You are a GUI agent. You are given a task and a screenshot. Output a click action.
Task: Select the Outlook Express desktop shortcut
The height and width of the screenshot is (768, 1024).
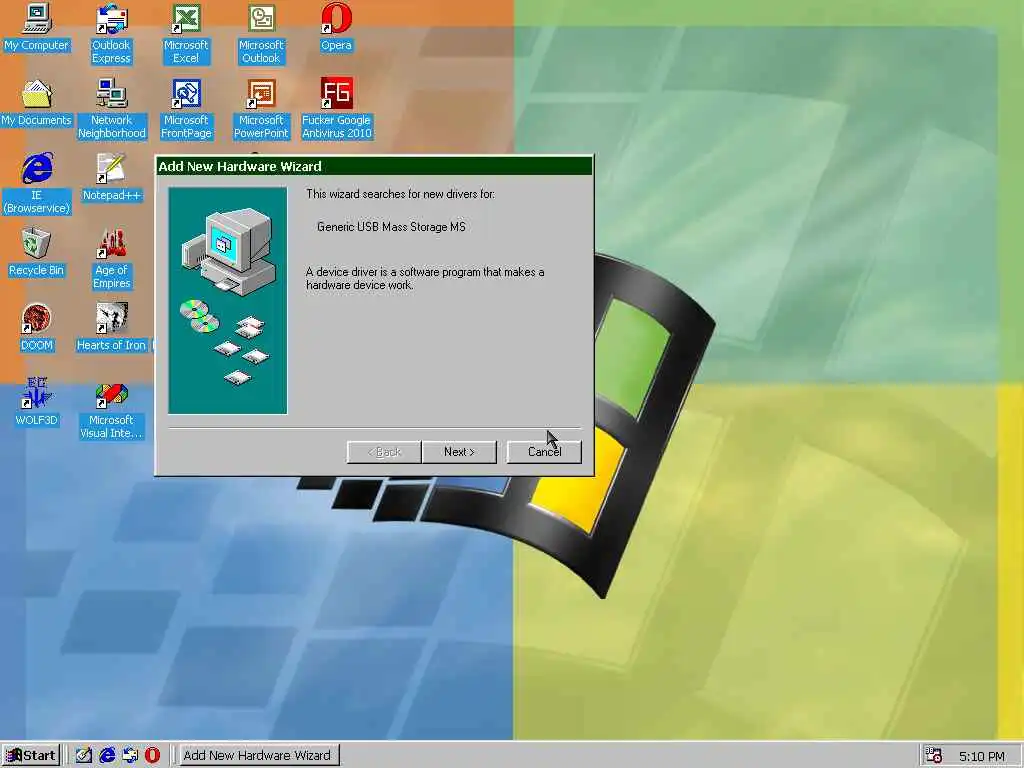[x=111, y=34]
